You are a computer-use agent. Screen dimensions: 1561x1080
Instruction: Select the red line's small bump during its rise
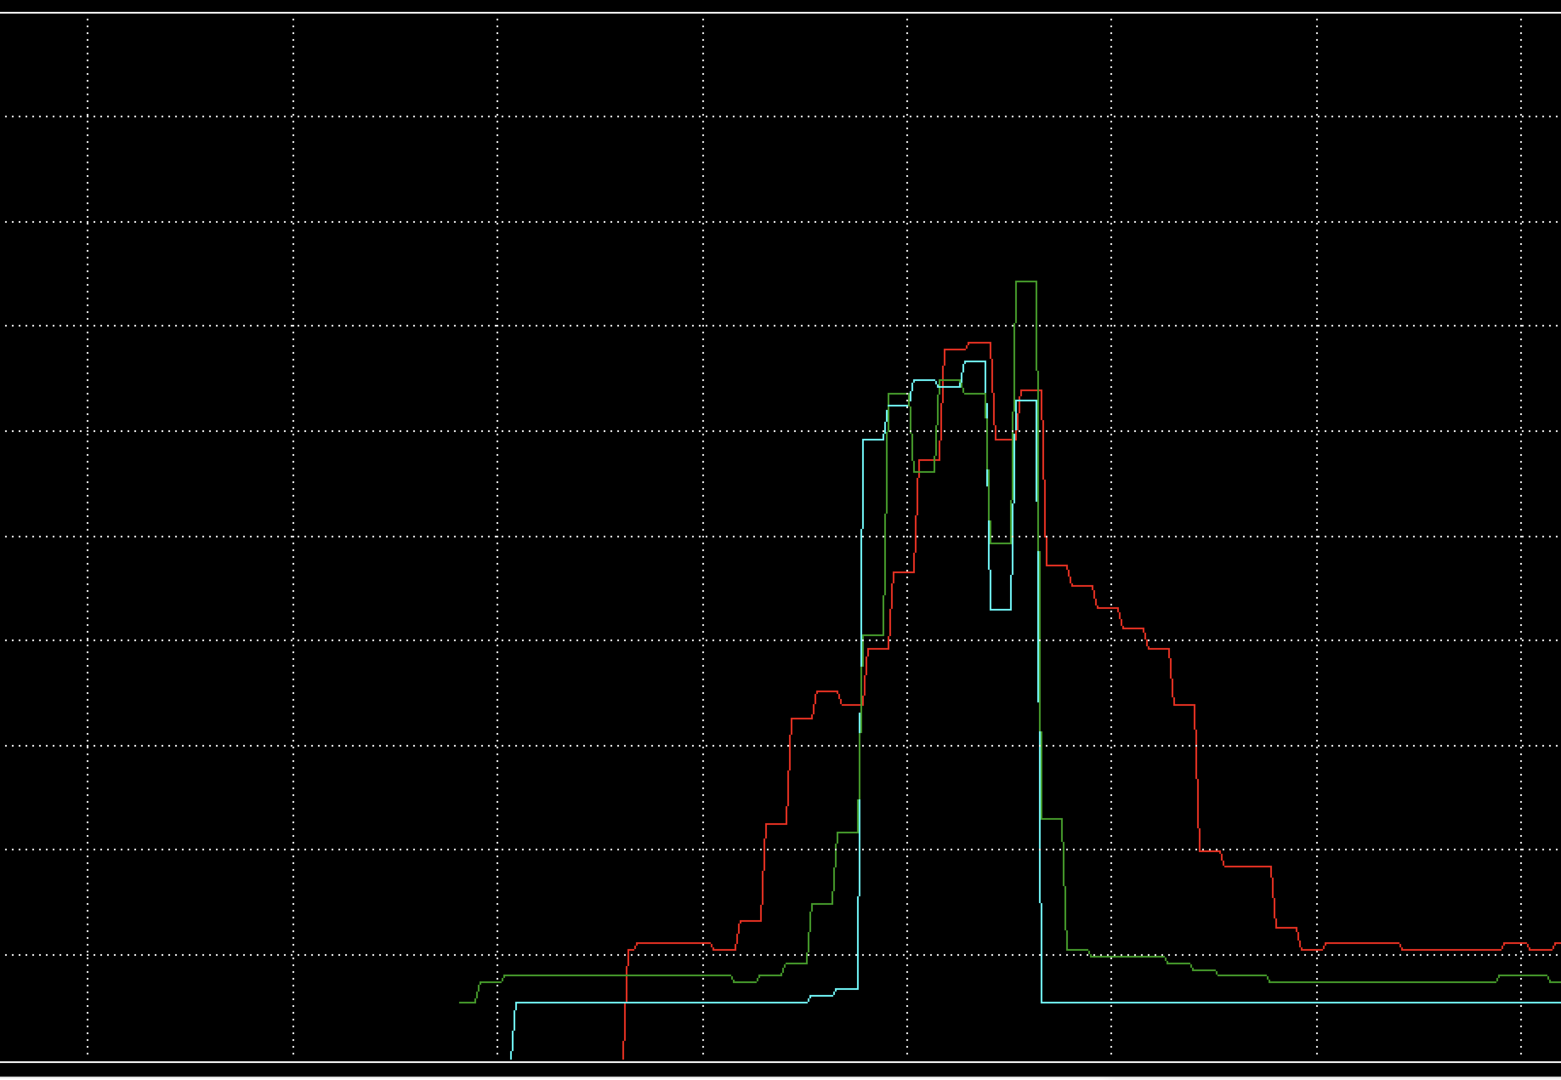point(827,692)
